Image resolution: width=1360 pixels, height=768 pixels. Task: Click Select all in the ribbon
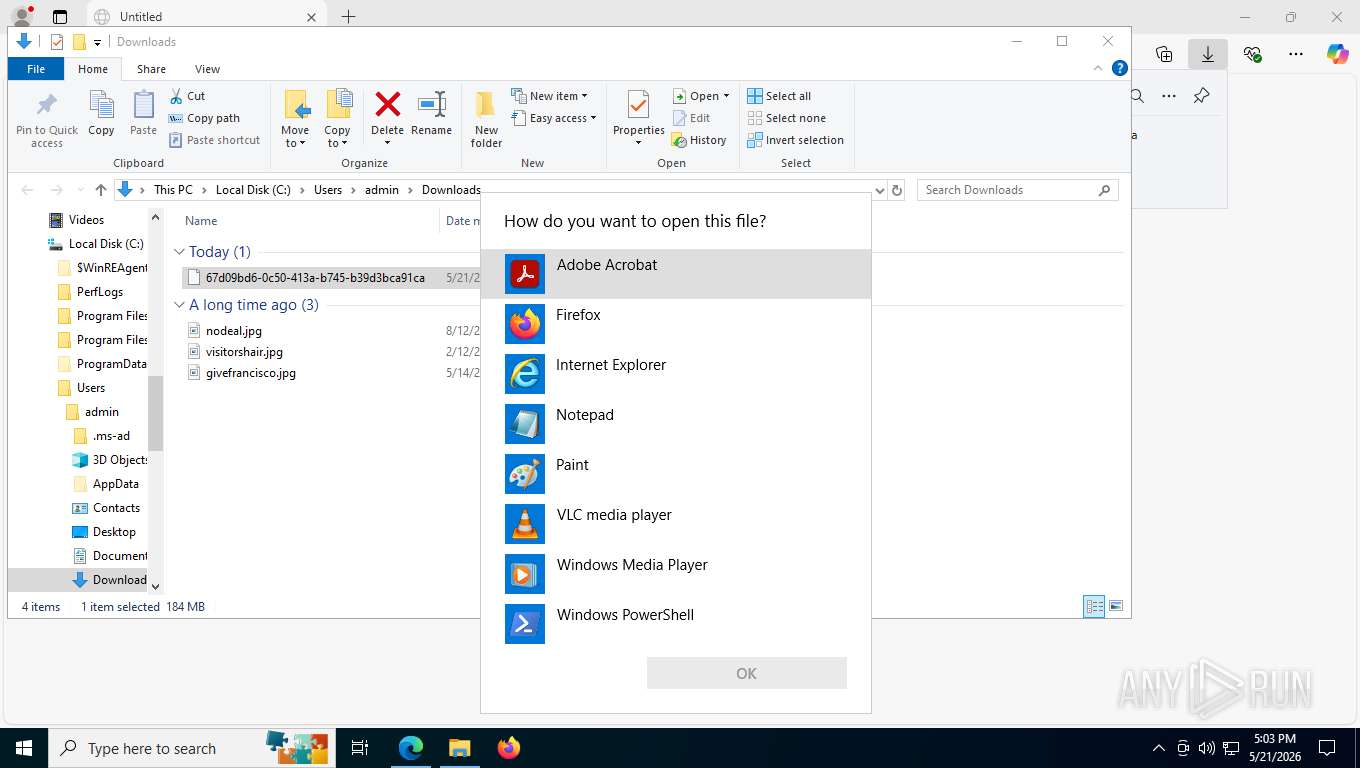(x=779, y=96)
